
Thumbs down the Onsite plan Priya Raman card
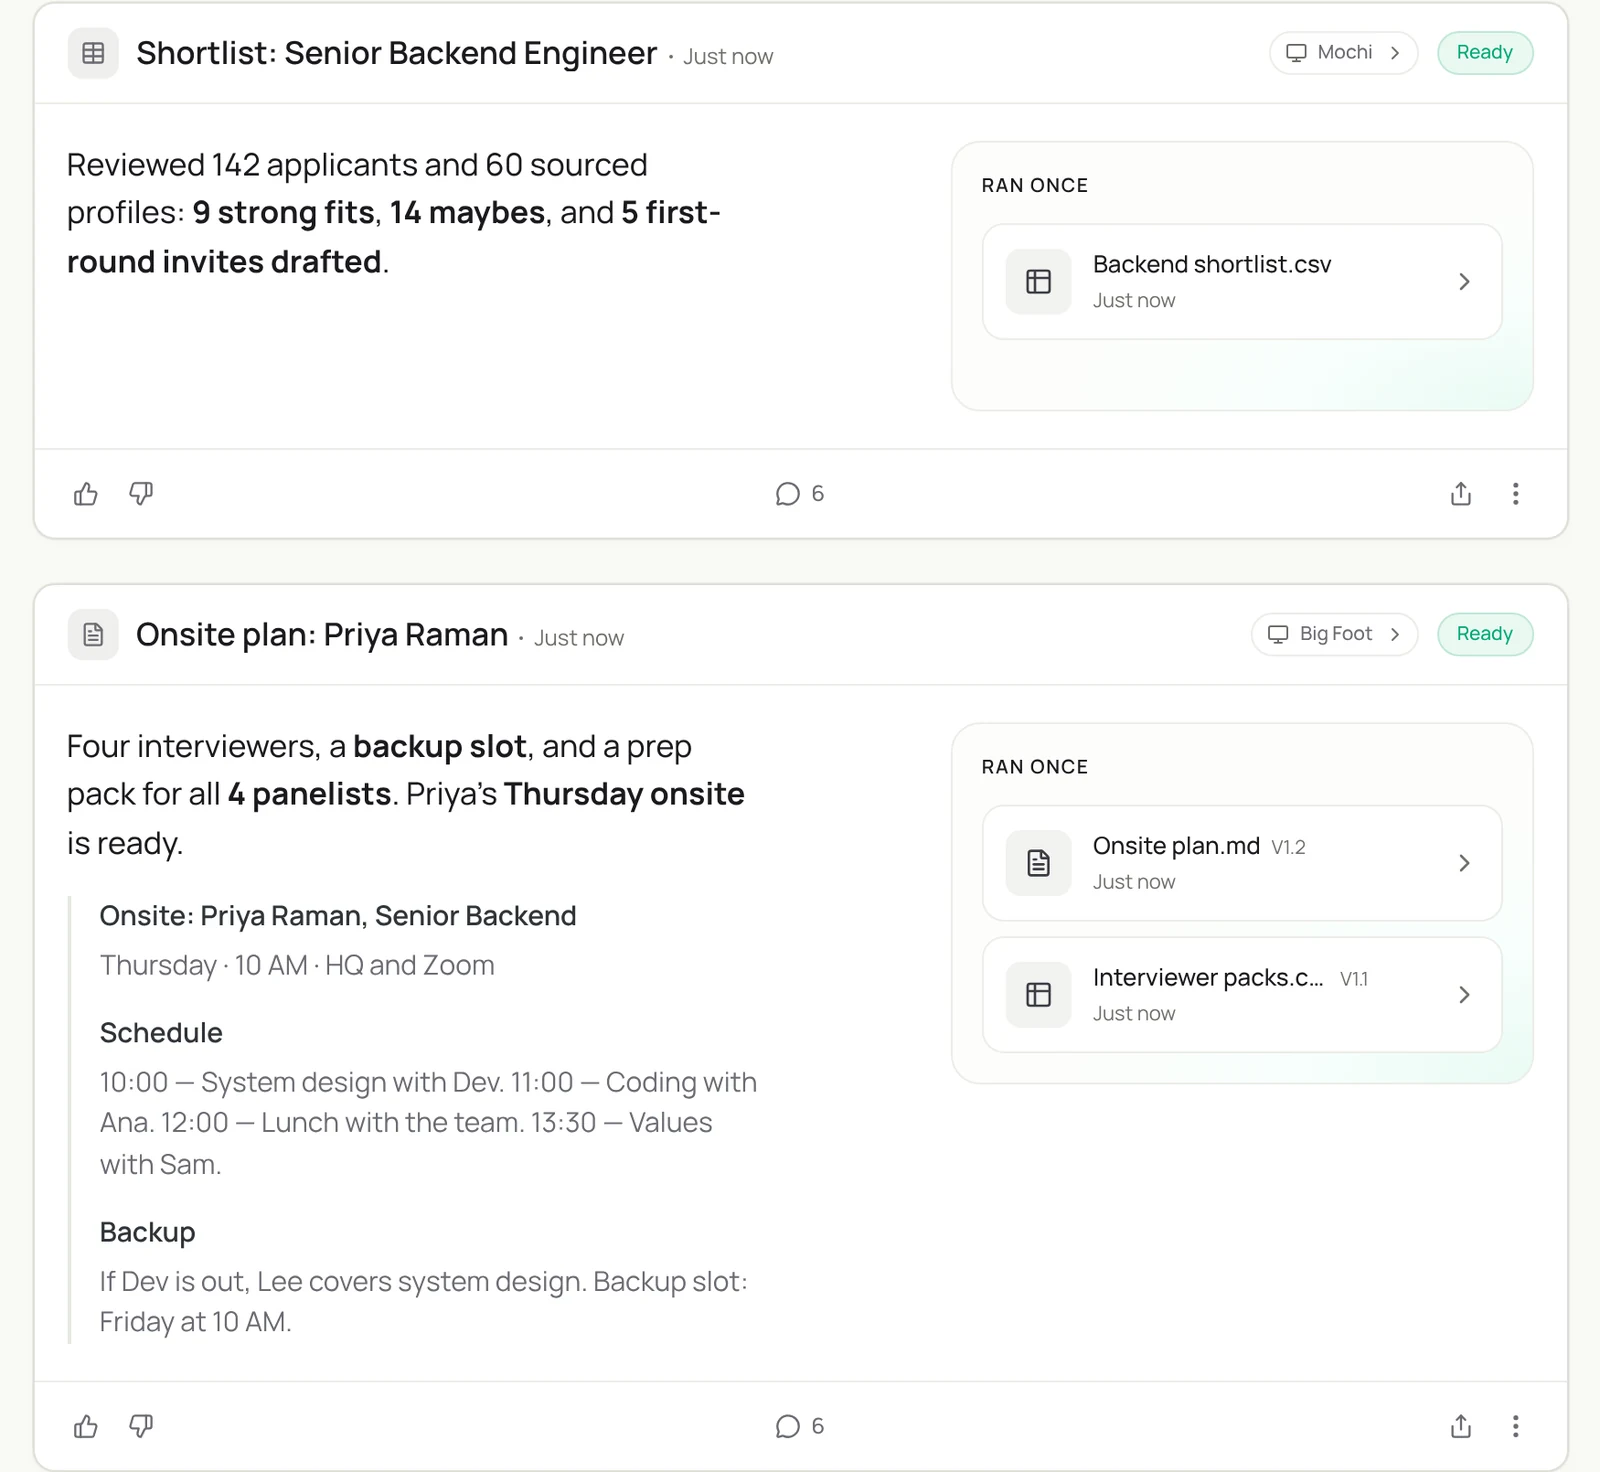click(141, 1426)
